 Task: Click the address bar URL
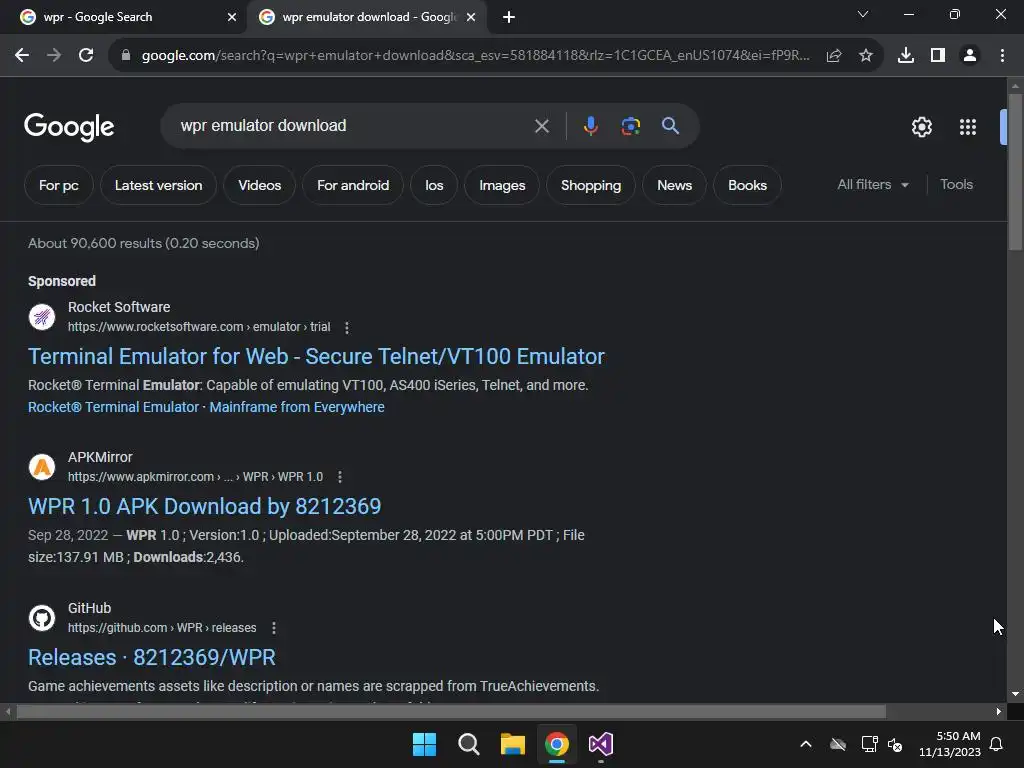pos(475,56)
